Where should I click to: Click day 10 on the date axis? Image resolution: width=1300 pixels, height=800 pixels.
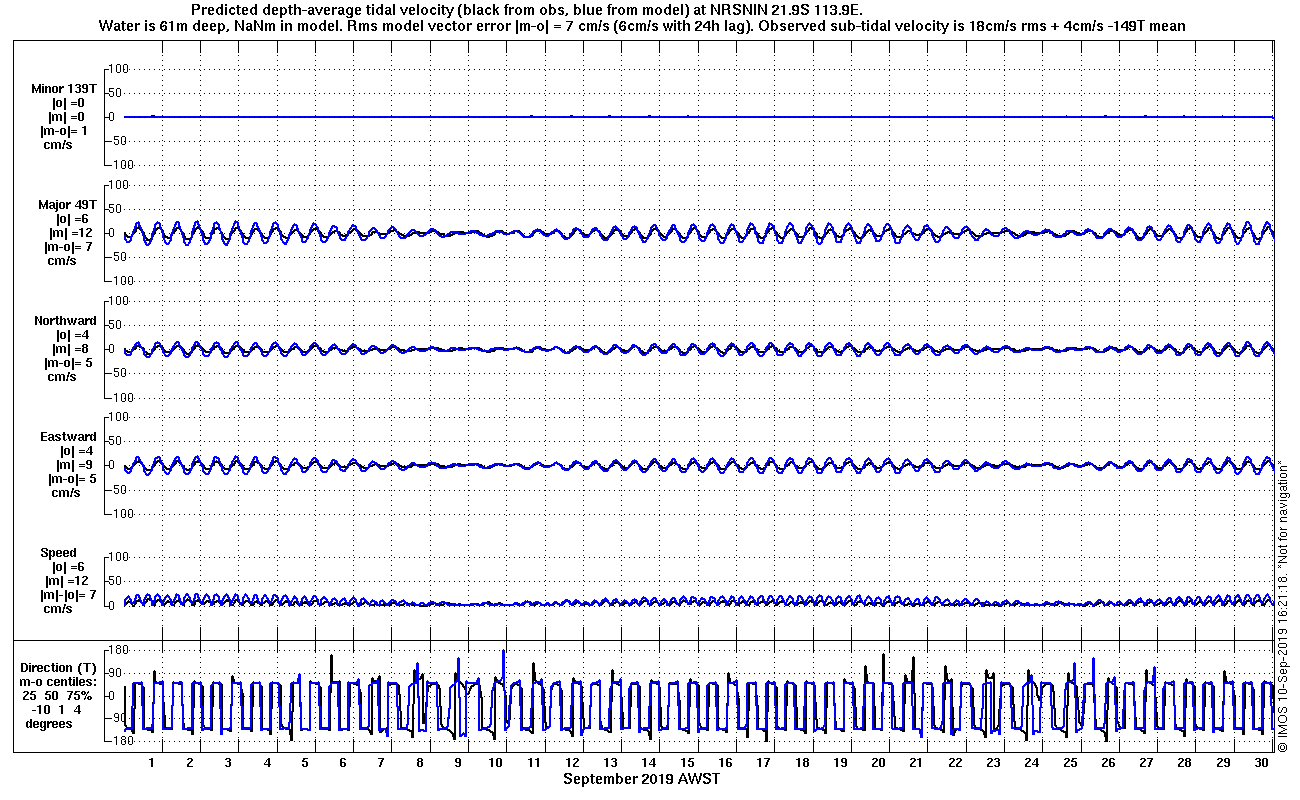495,762
